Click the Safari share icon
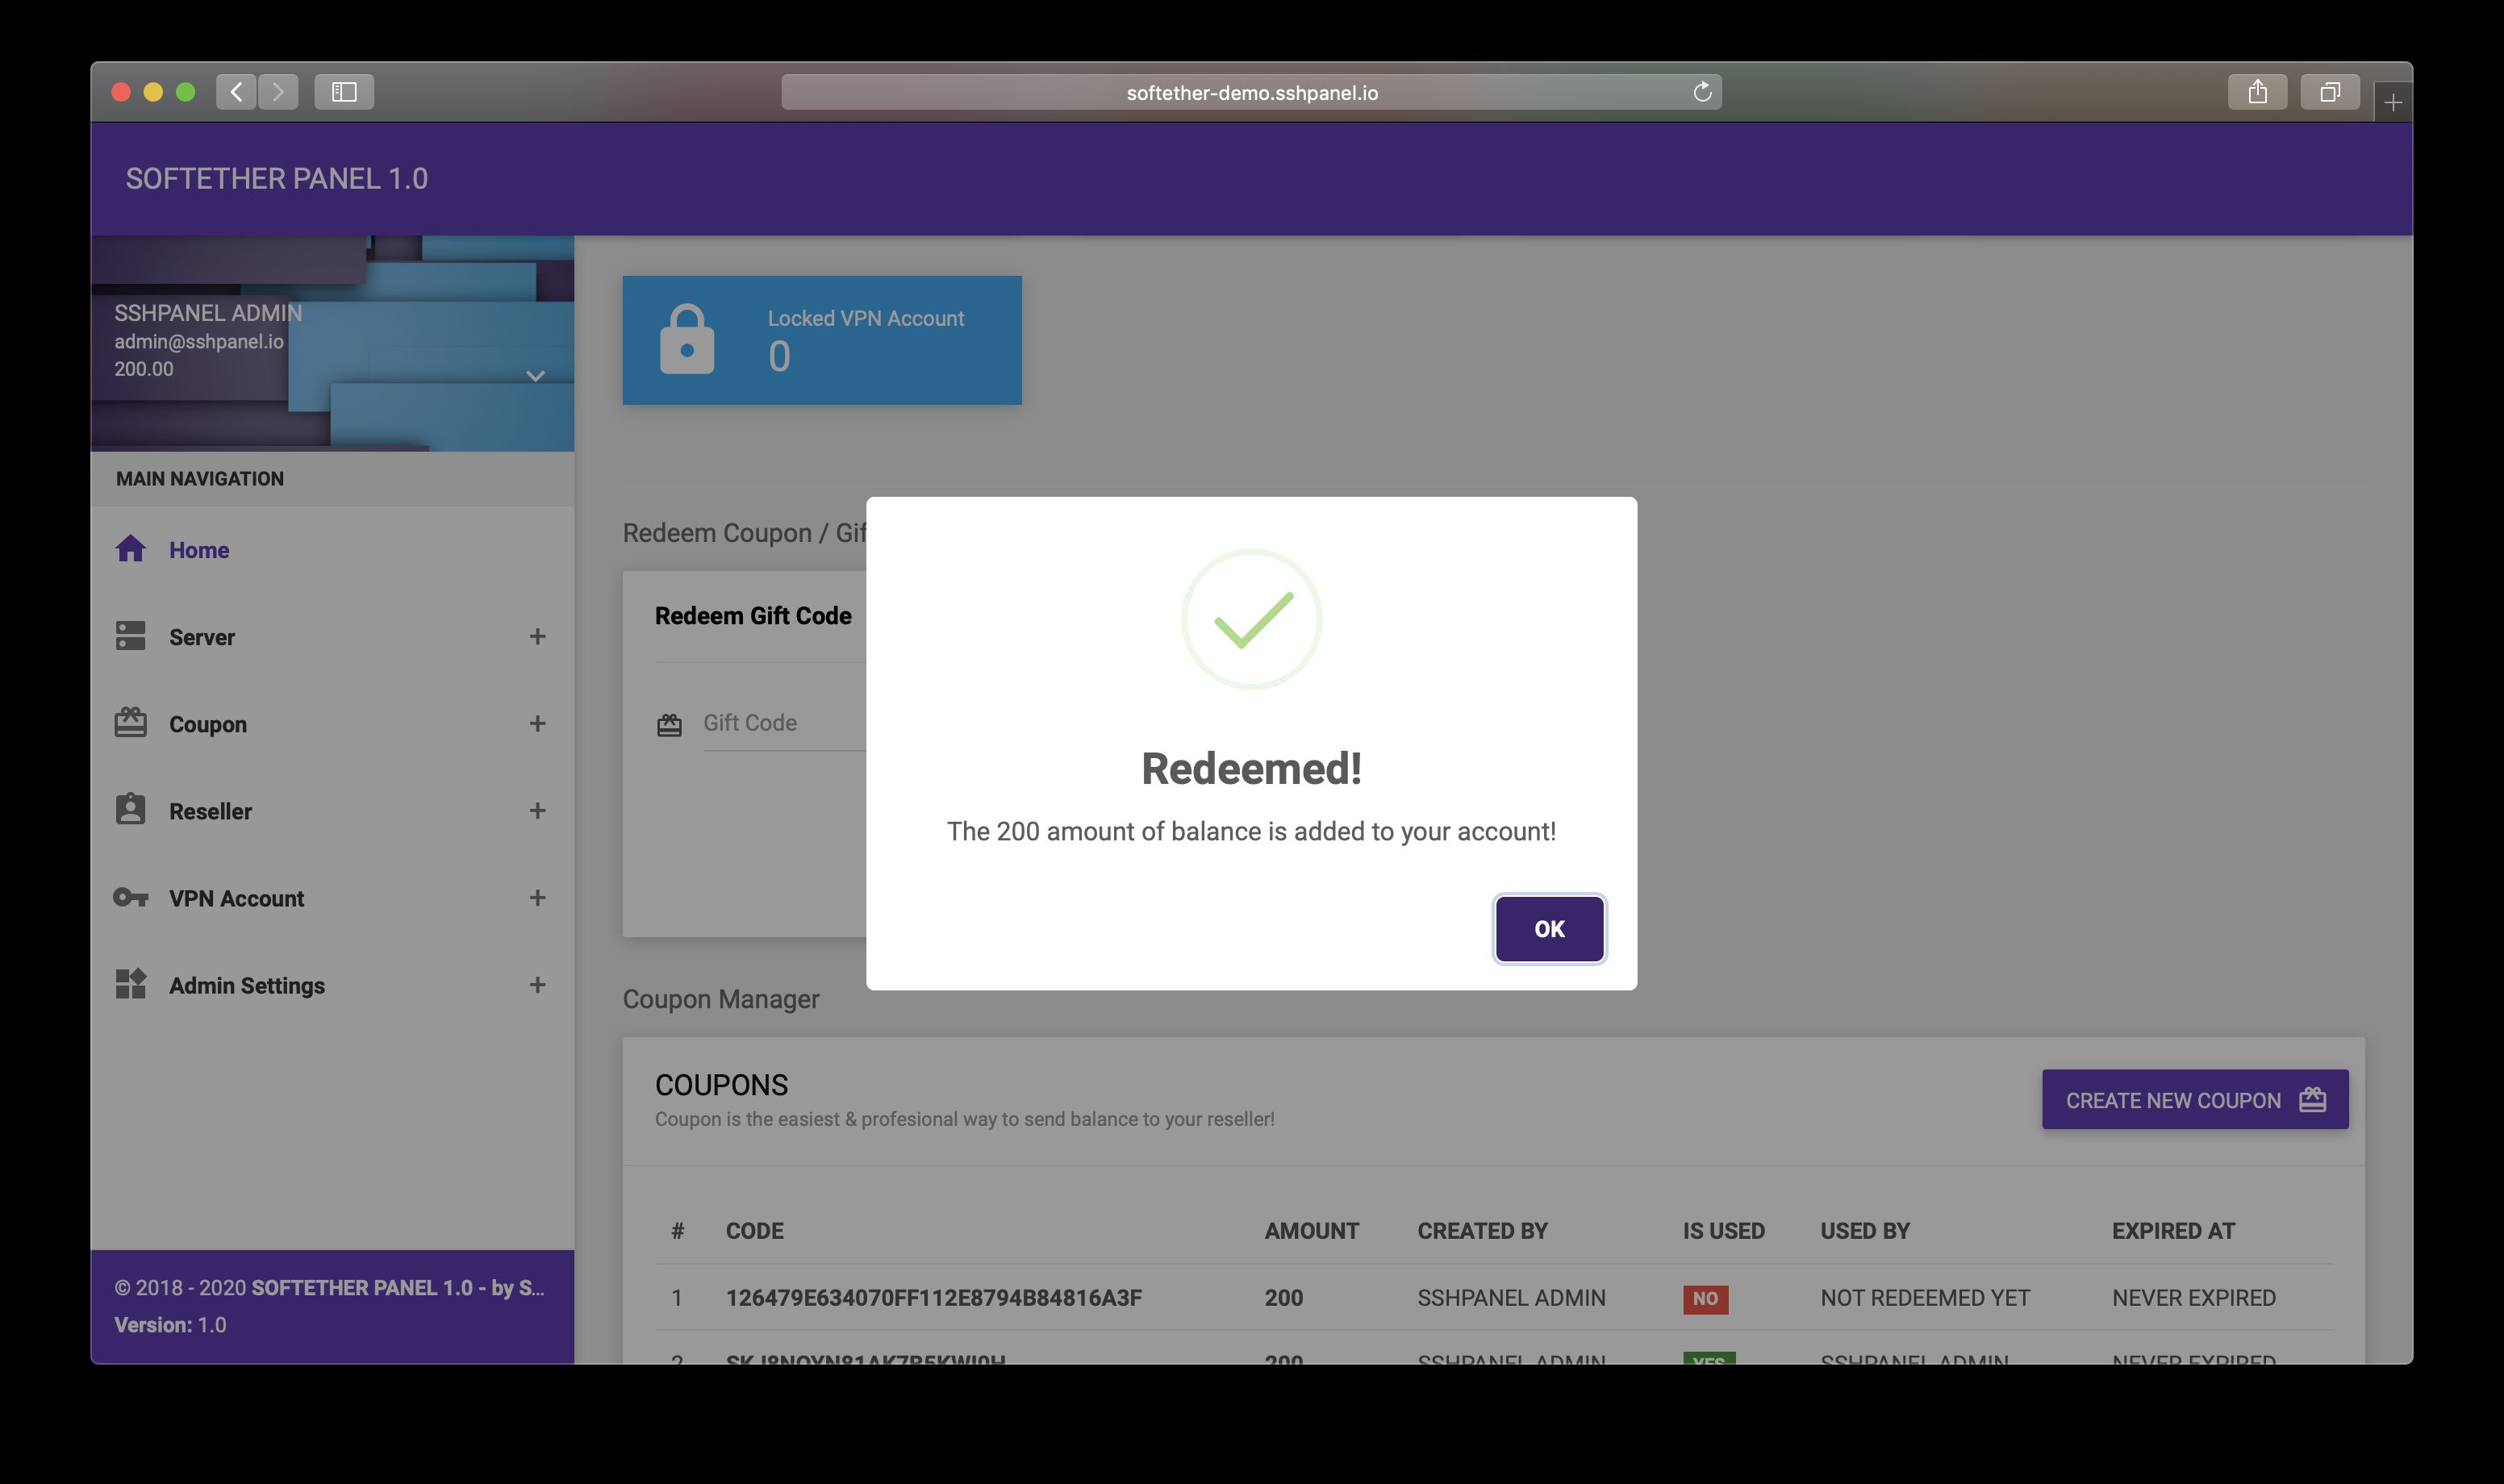This screenshot has width=2504, height=1484. [2257, 92]
